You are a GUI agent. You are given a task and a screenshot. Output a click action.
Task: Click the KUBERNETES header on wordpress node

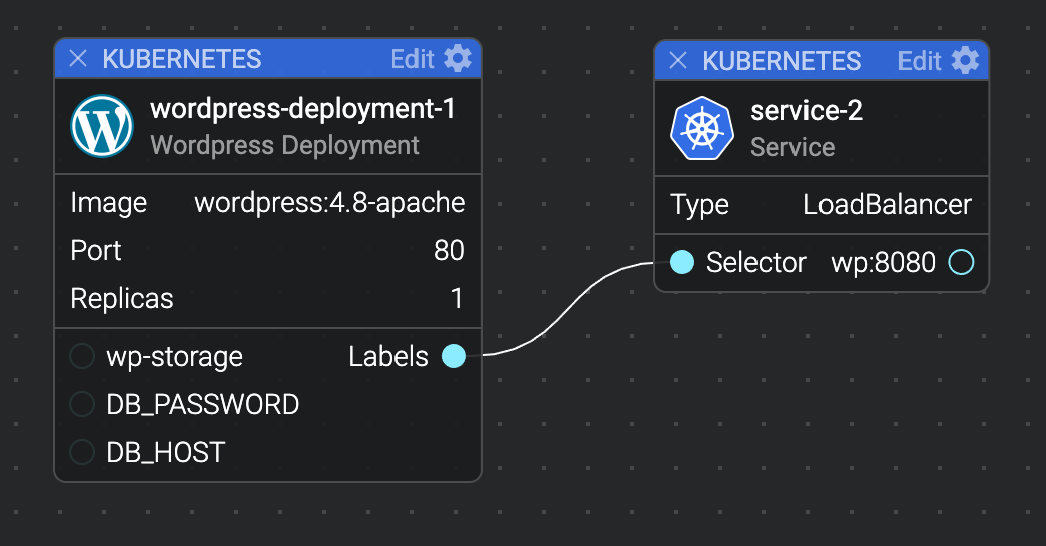pos(181,59)
